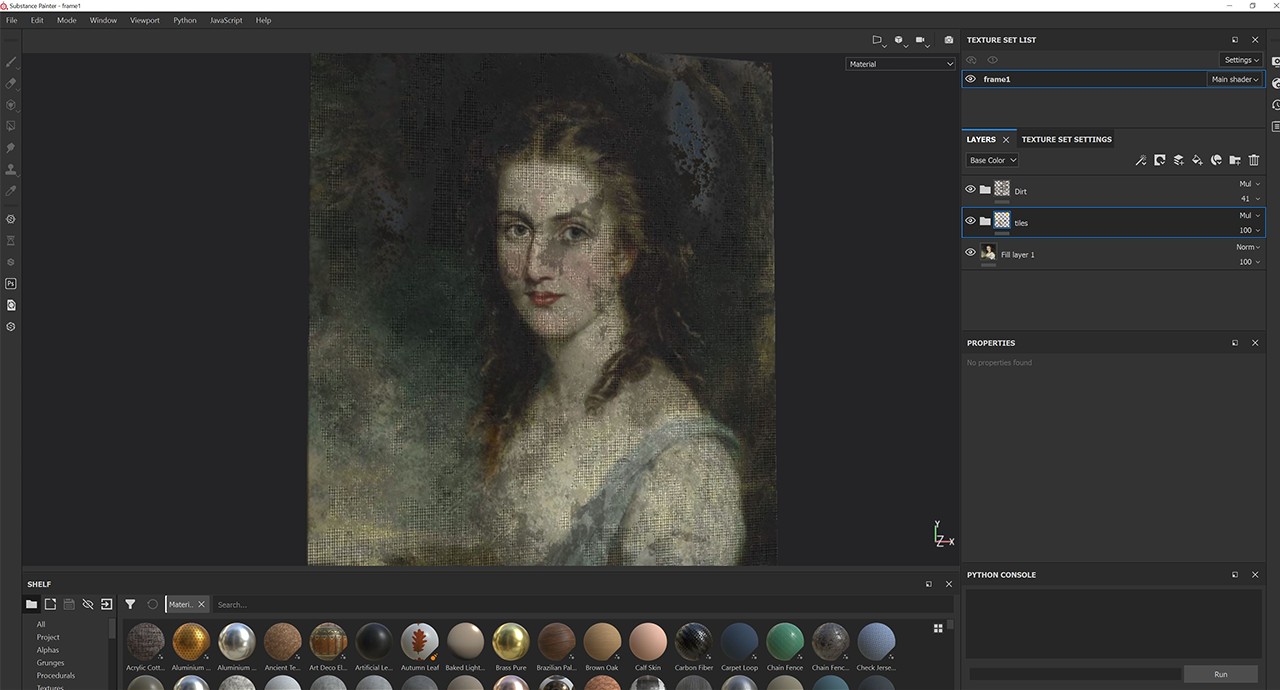Select the Paint brush tool
Viewport: 1280px width, 690px height.
(x=11, y=62)
